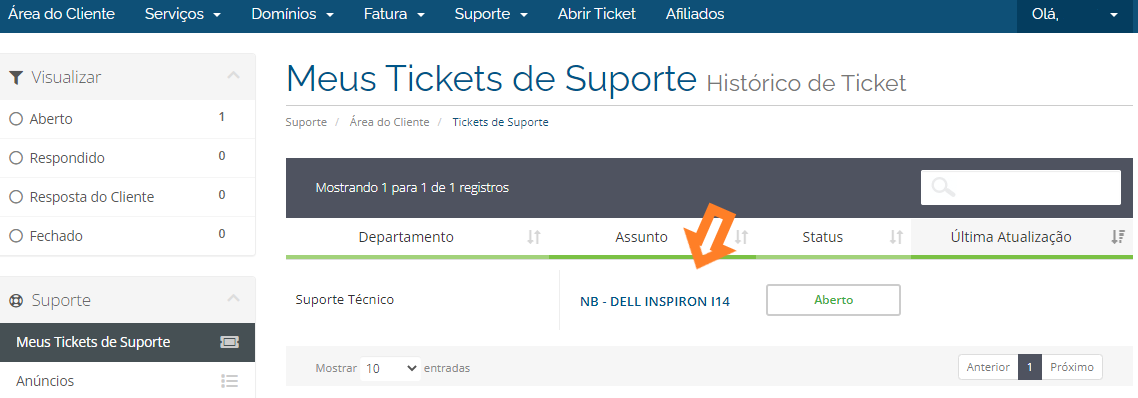Open ticket NB - DELL INSPIRON I14

point(655,301)
